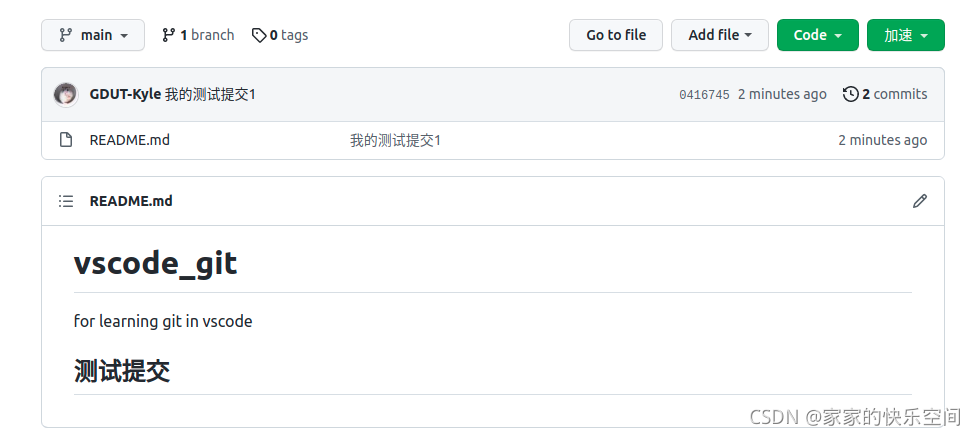Click the file icon beside README.md
Image resolution: width=975 pixels, height=435 pixels.
point(65,140)
